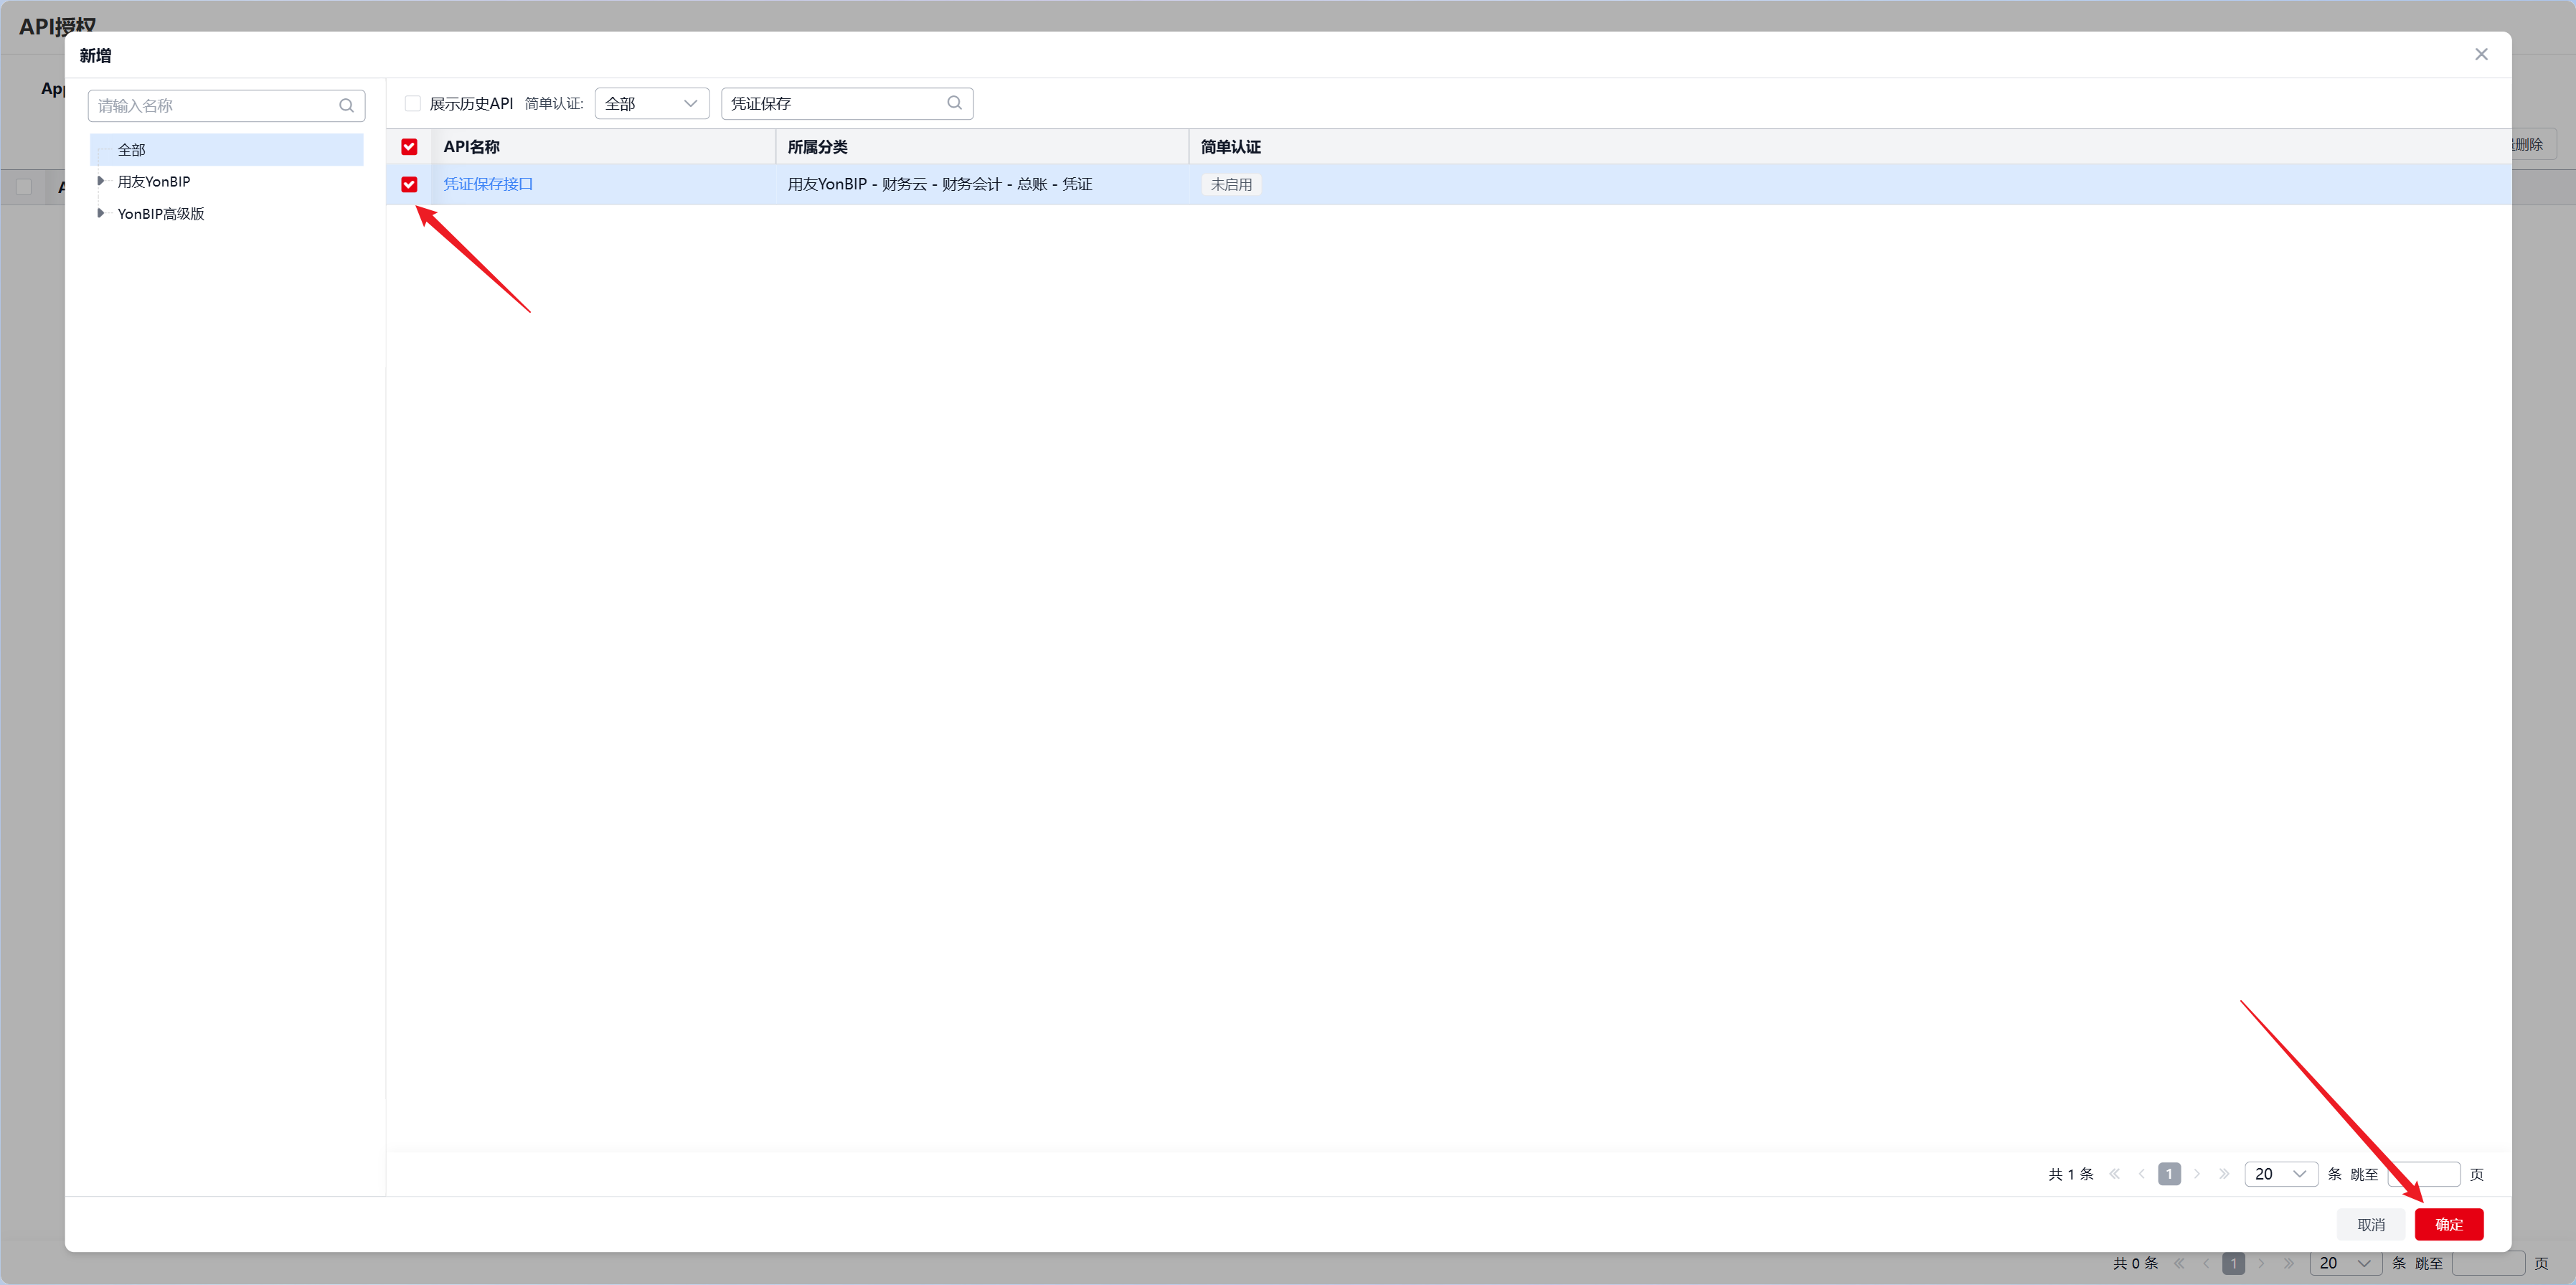Expand 用友YonBIP tree node
The image size is (2576, 1285).
[100, 181]
